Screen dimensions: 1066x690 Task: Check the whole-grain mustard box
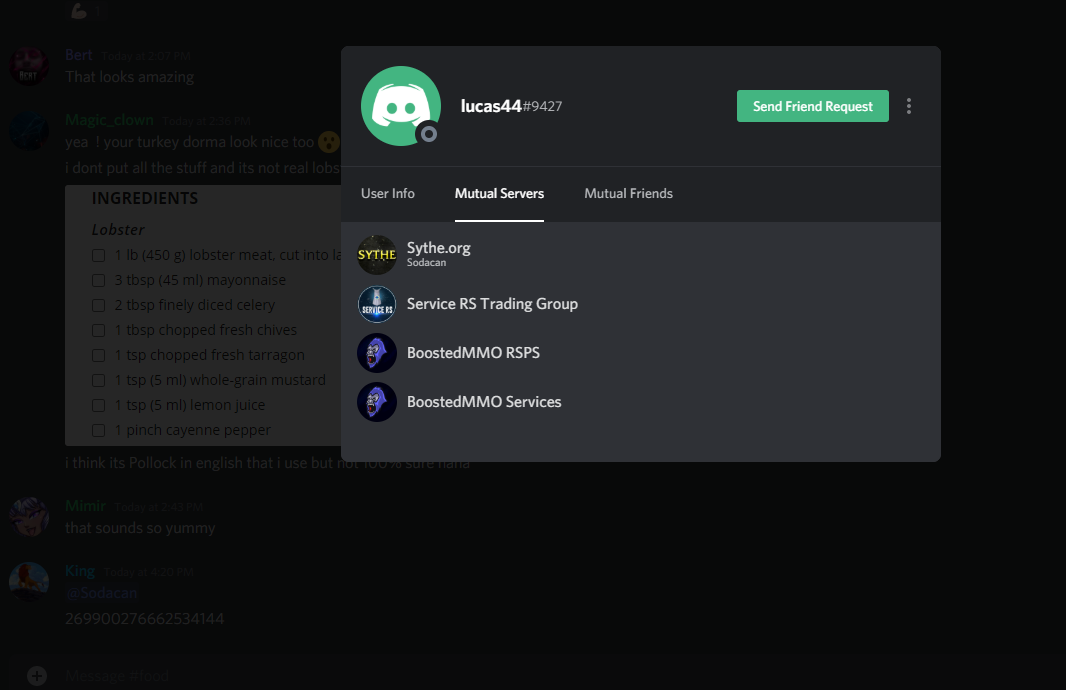pos(99,381)
